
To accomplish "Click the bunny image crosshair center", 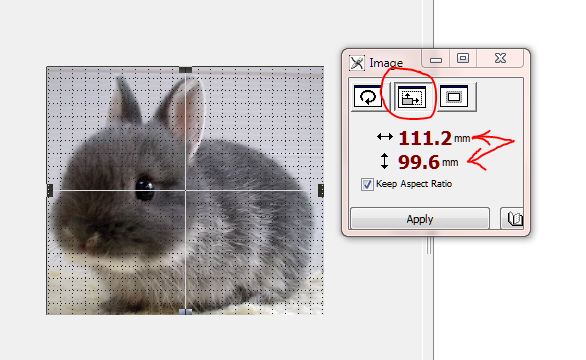I will click(x=185, y=191).
